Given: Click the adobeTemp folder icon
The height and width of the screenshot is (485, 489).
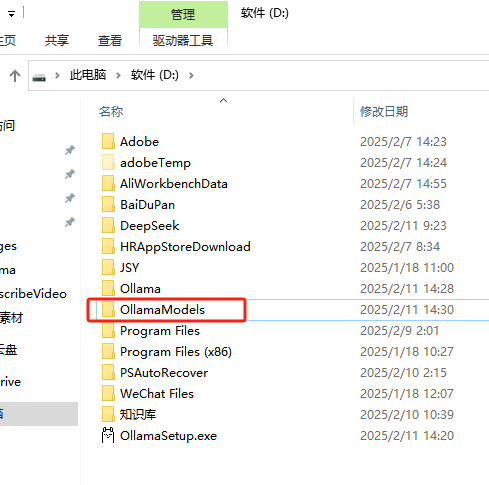Looking at the screenshot, I should [x=108, y=162].
